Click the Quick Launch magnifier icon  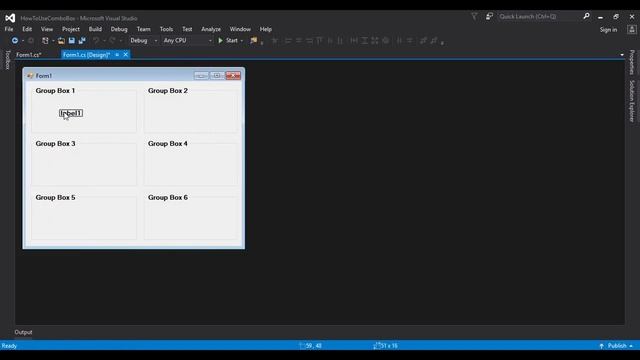tap(586, 16)
